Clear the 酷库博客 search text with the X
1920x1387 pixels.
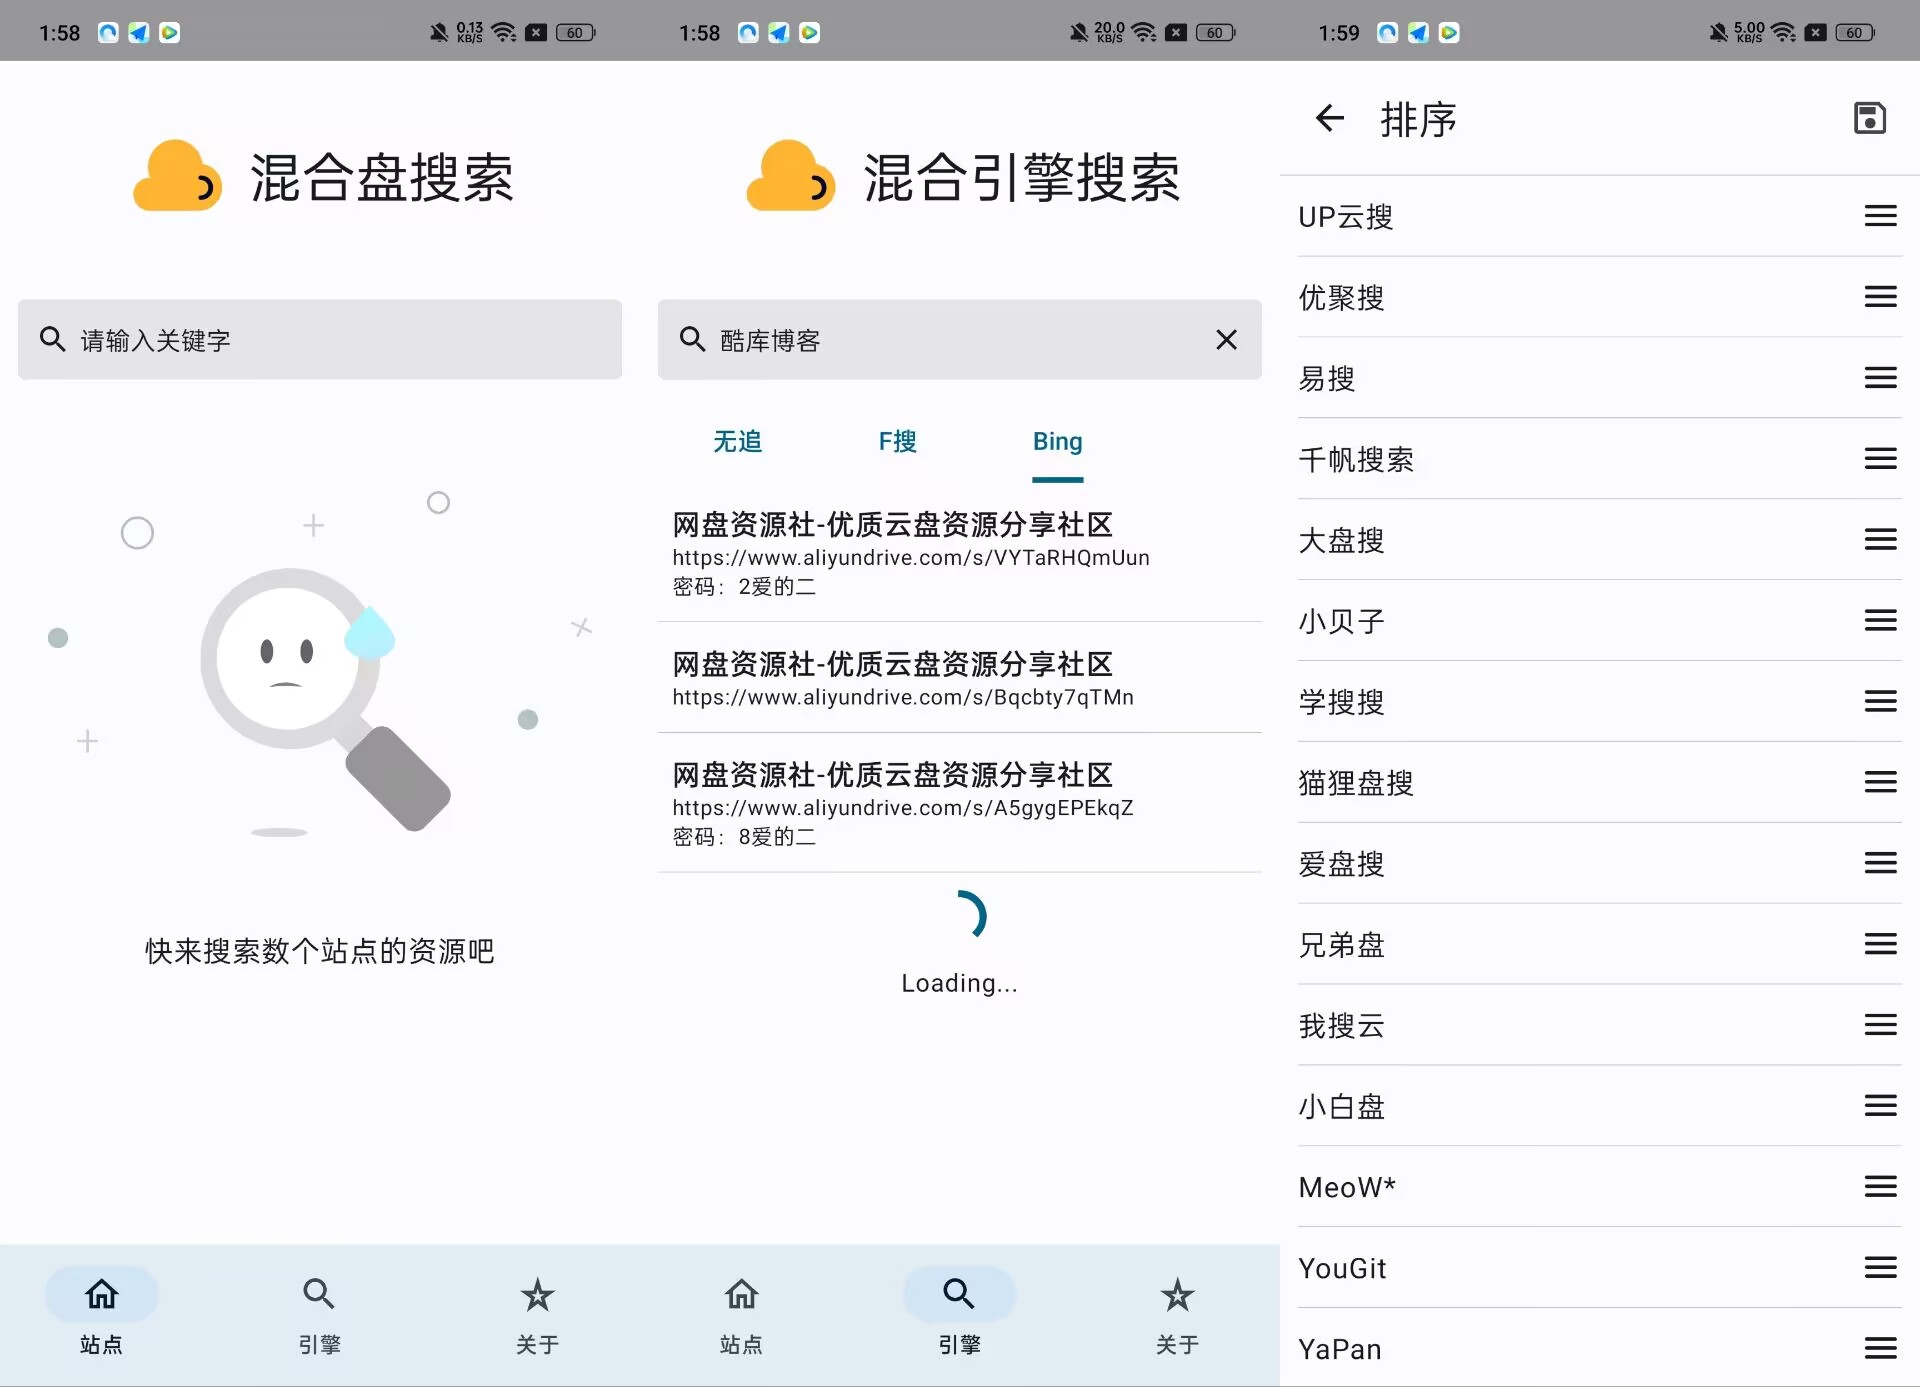coord(1227,340)
